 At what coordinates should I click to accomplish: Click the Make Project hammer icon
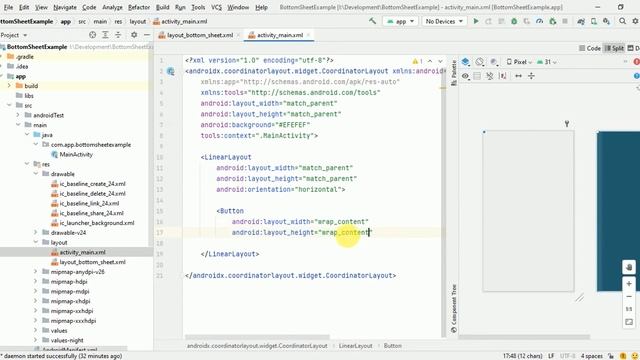point(372,21)
